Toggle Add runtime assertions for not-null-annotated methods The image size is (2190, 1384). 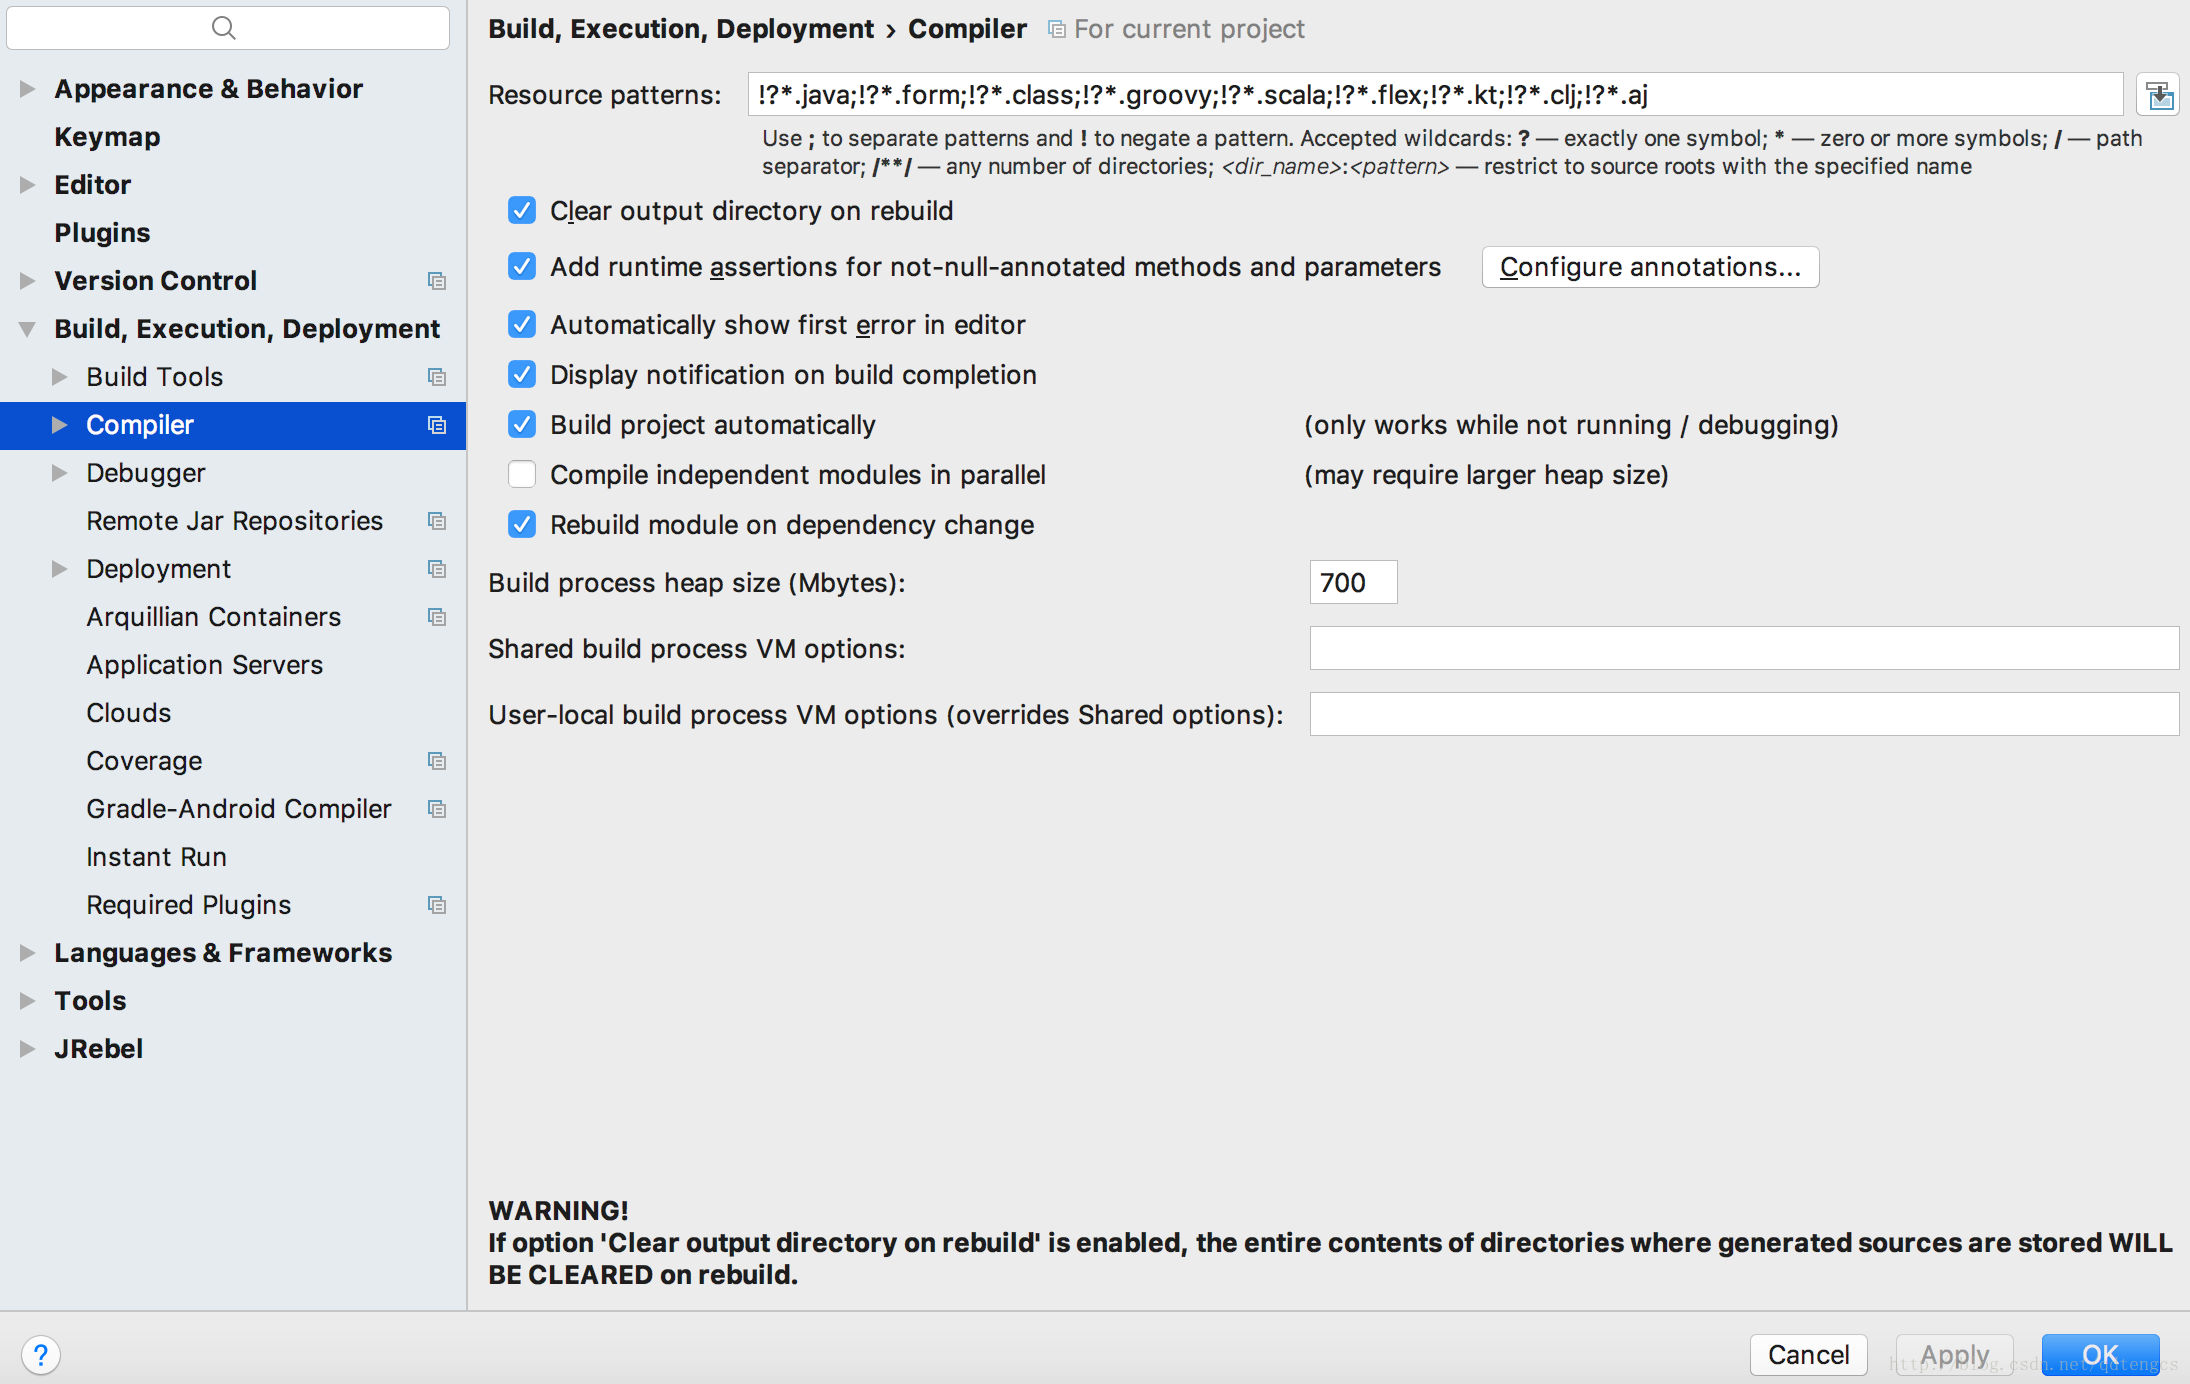pos(522,266)
